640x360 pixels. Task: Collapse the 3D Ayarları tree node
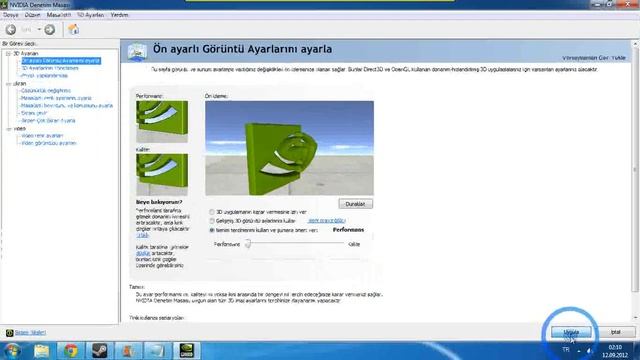[x=8, y=53]
